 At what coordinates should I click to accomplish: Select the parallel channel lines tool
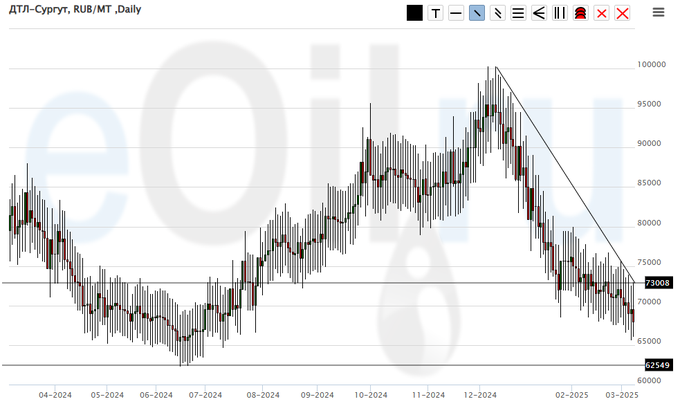(498, 13)
